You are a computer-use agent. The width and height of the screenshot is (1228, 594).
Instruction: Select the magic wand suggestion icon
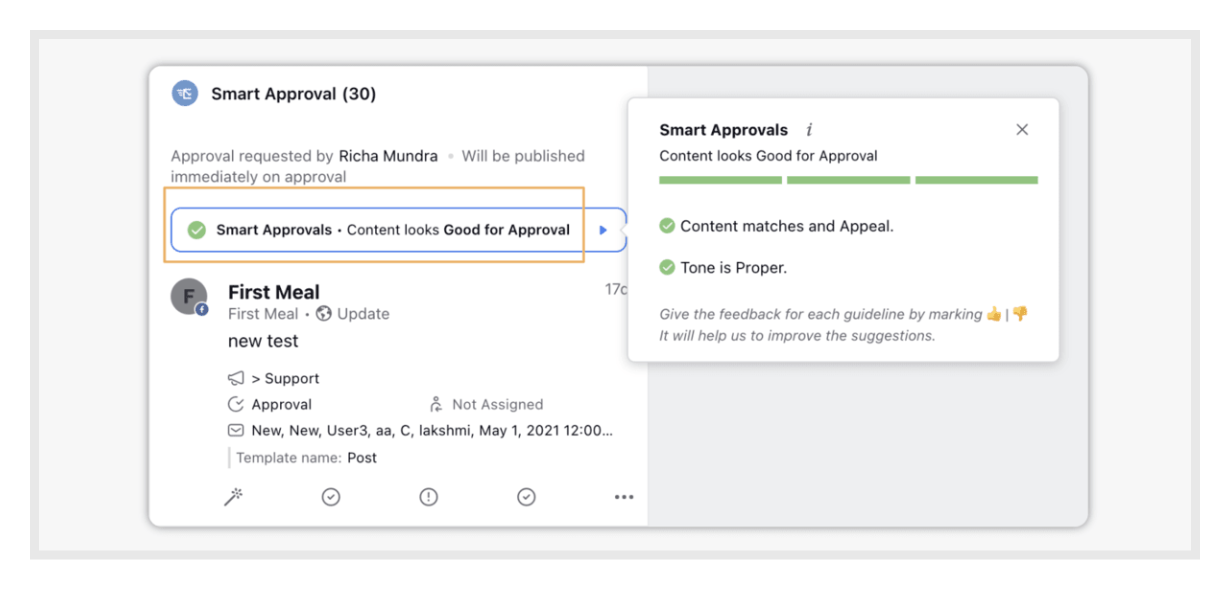231,496
